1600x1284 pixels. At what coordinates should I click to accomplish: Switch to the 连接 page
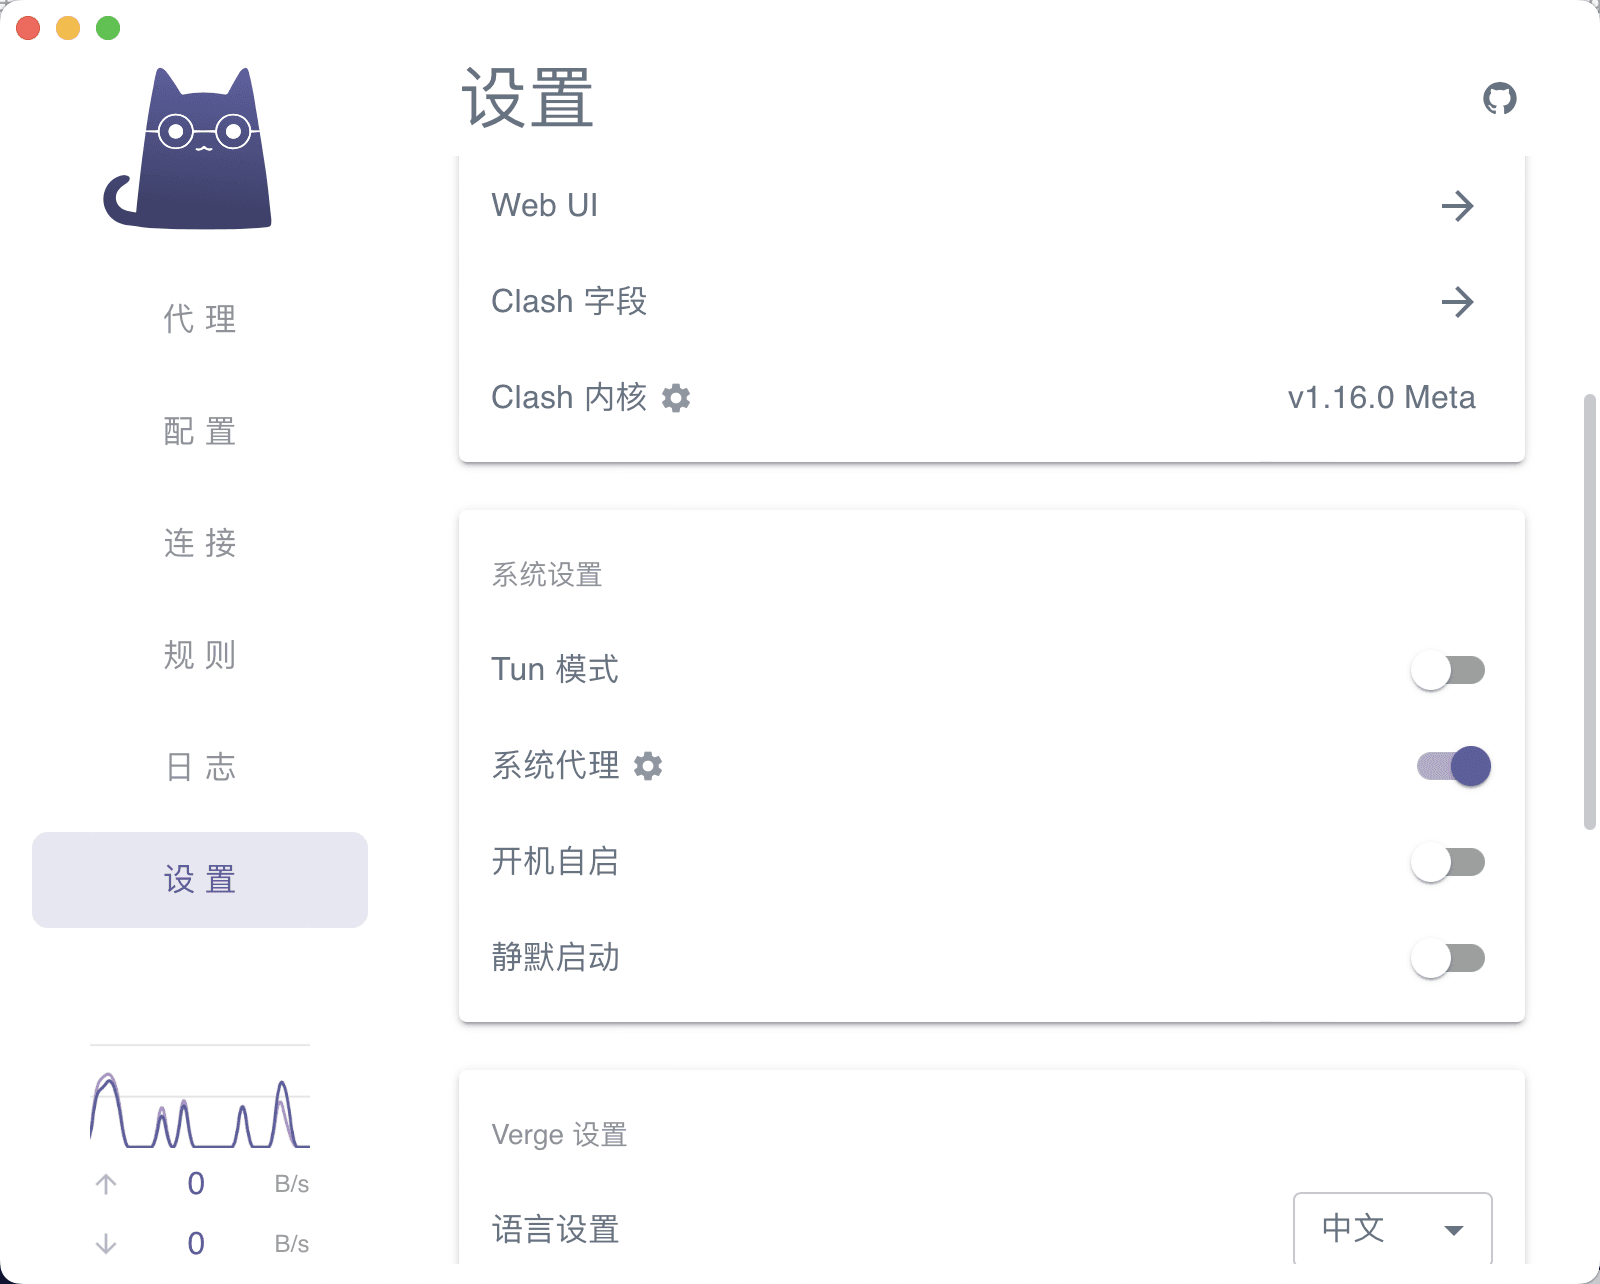(x=200, y=544)
